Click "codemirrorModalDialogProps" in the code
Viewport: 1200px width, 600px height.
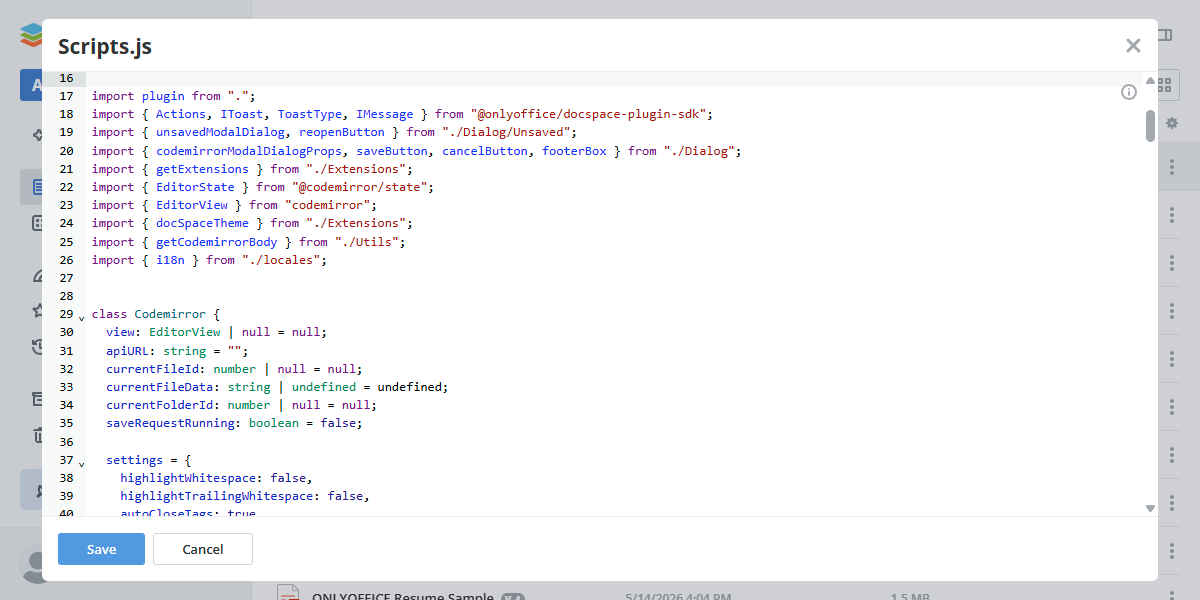pyautogui.click(x=249, y=151)
